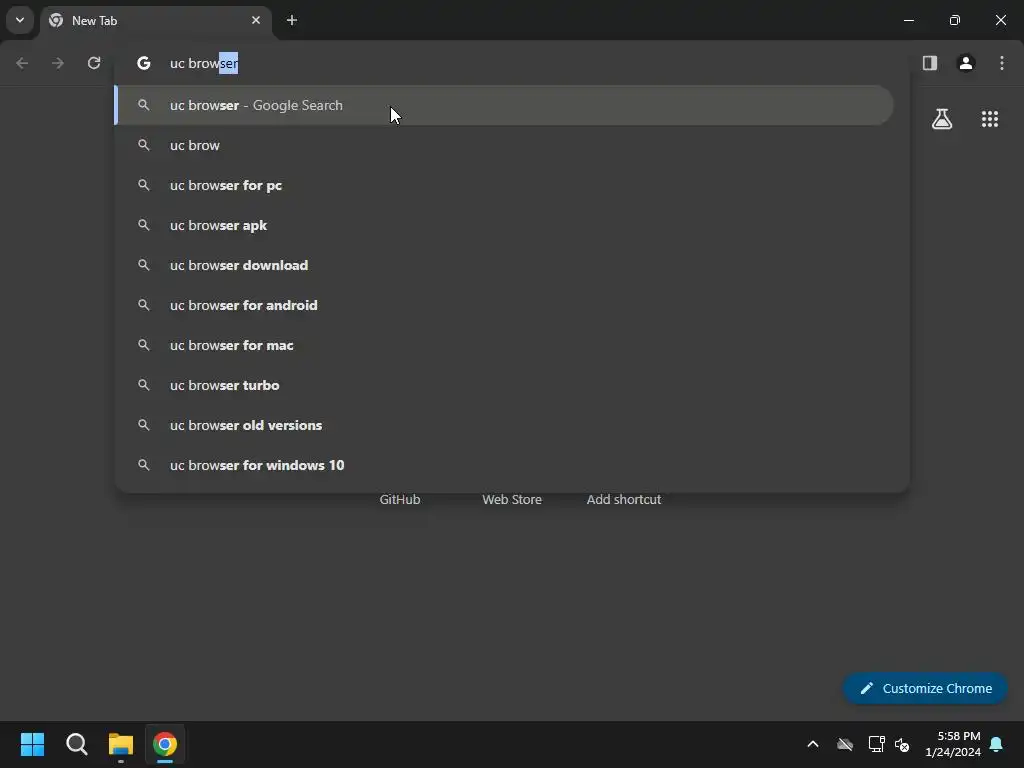Open the tab search dropdown arrow
This screenshot has width=1024, height=768.
pyautogui.click(x=20, y=20)
